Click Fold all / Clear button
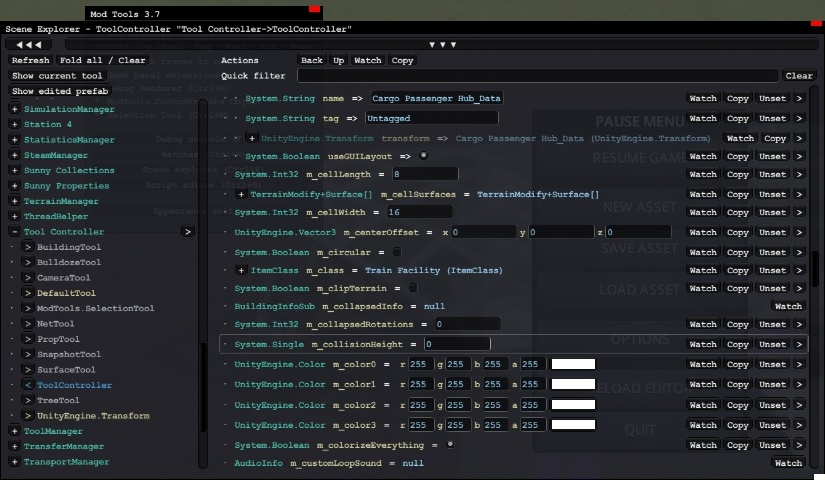Image resolution: width=825 pixels, height=480 pixels. (x=102, y=60)
